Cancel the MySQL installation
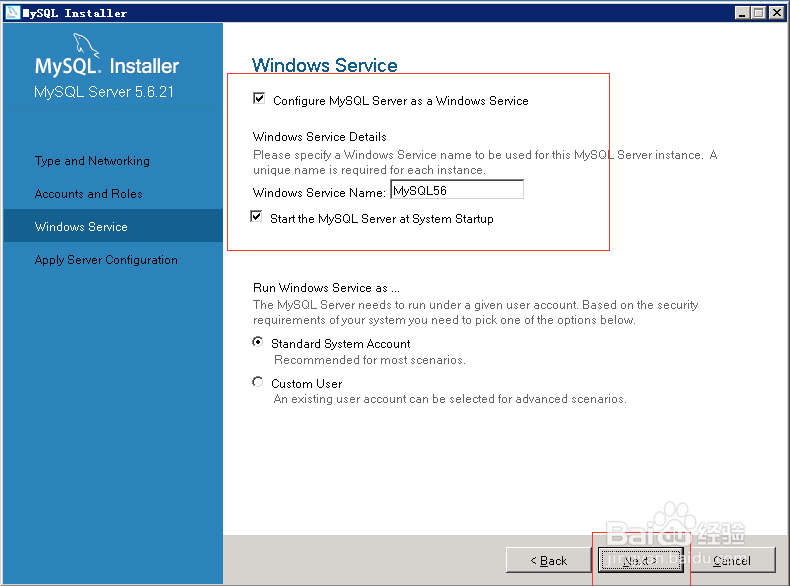Viewport: 790px width, 586px height. point(732,560)
